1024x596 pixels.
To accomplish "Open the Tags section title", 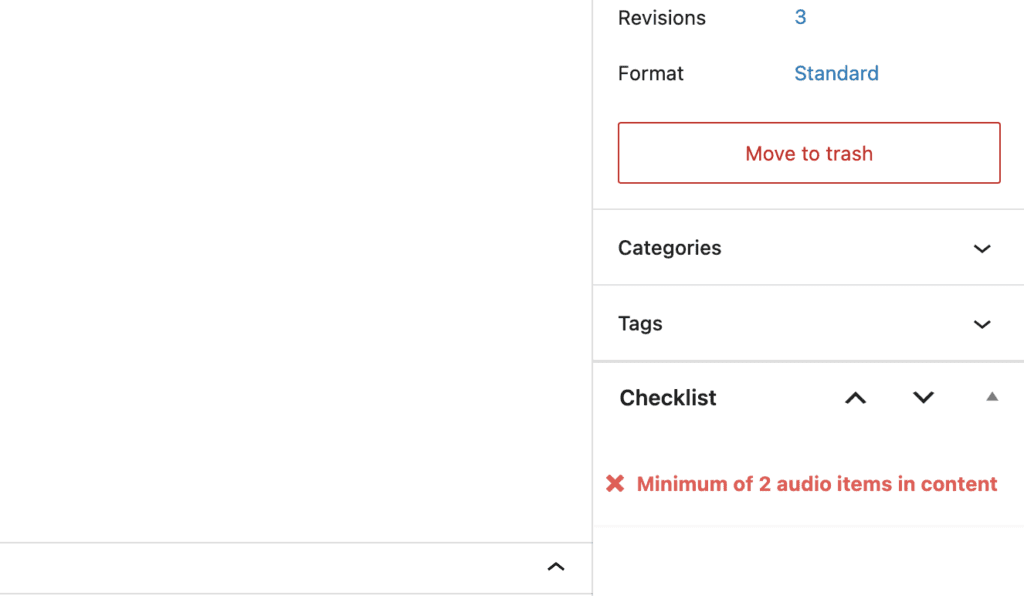I will pyautogui.click(x=640, y=324).
